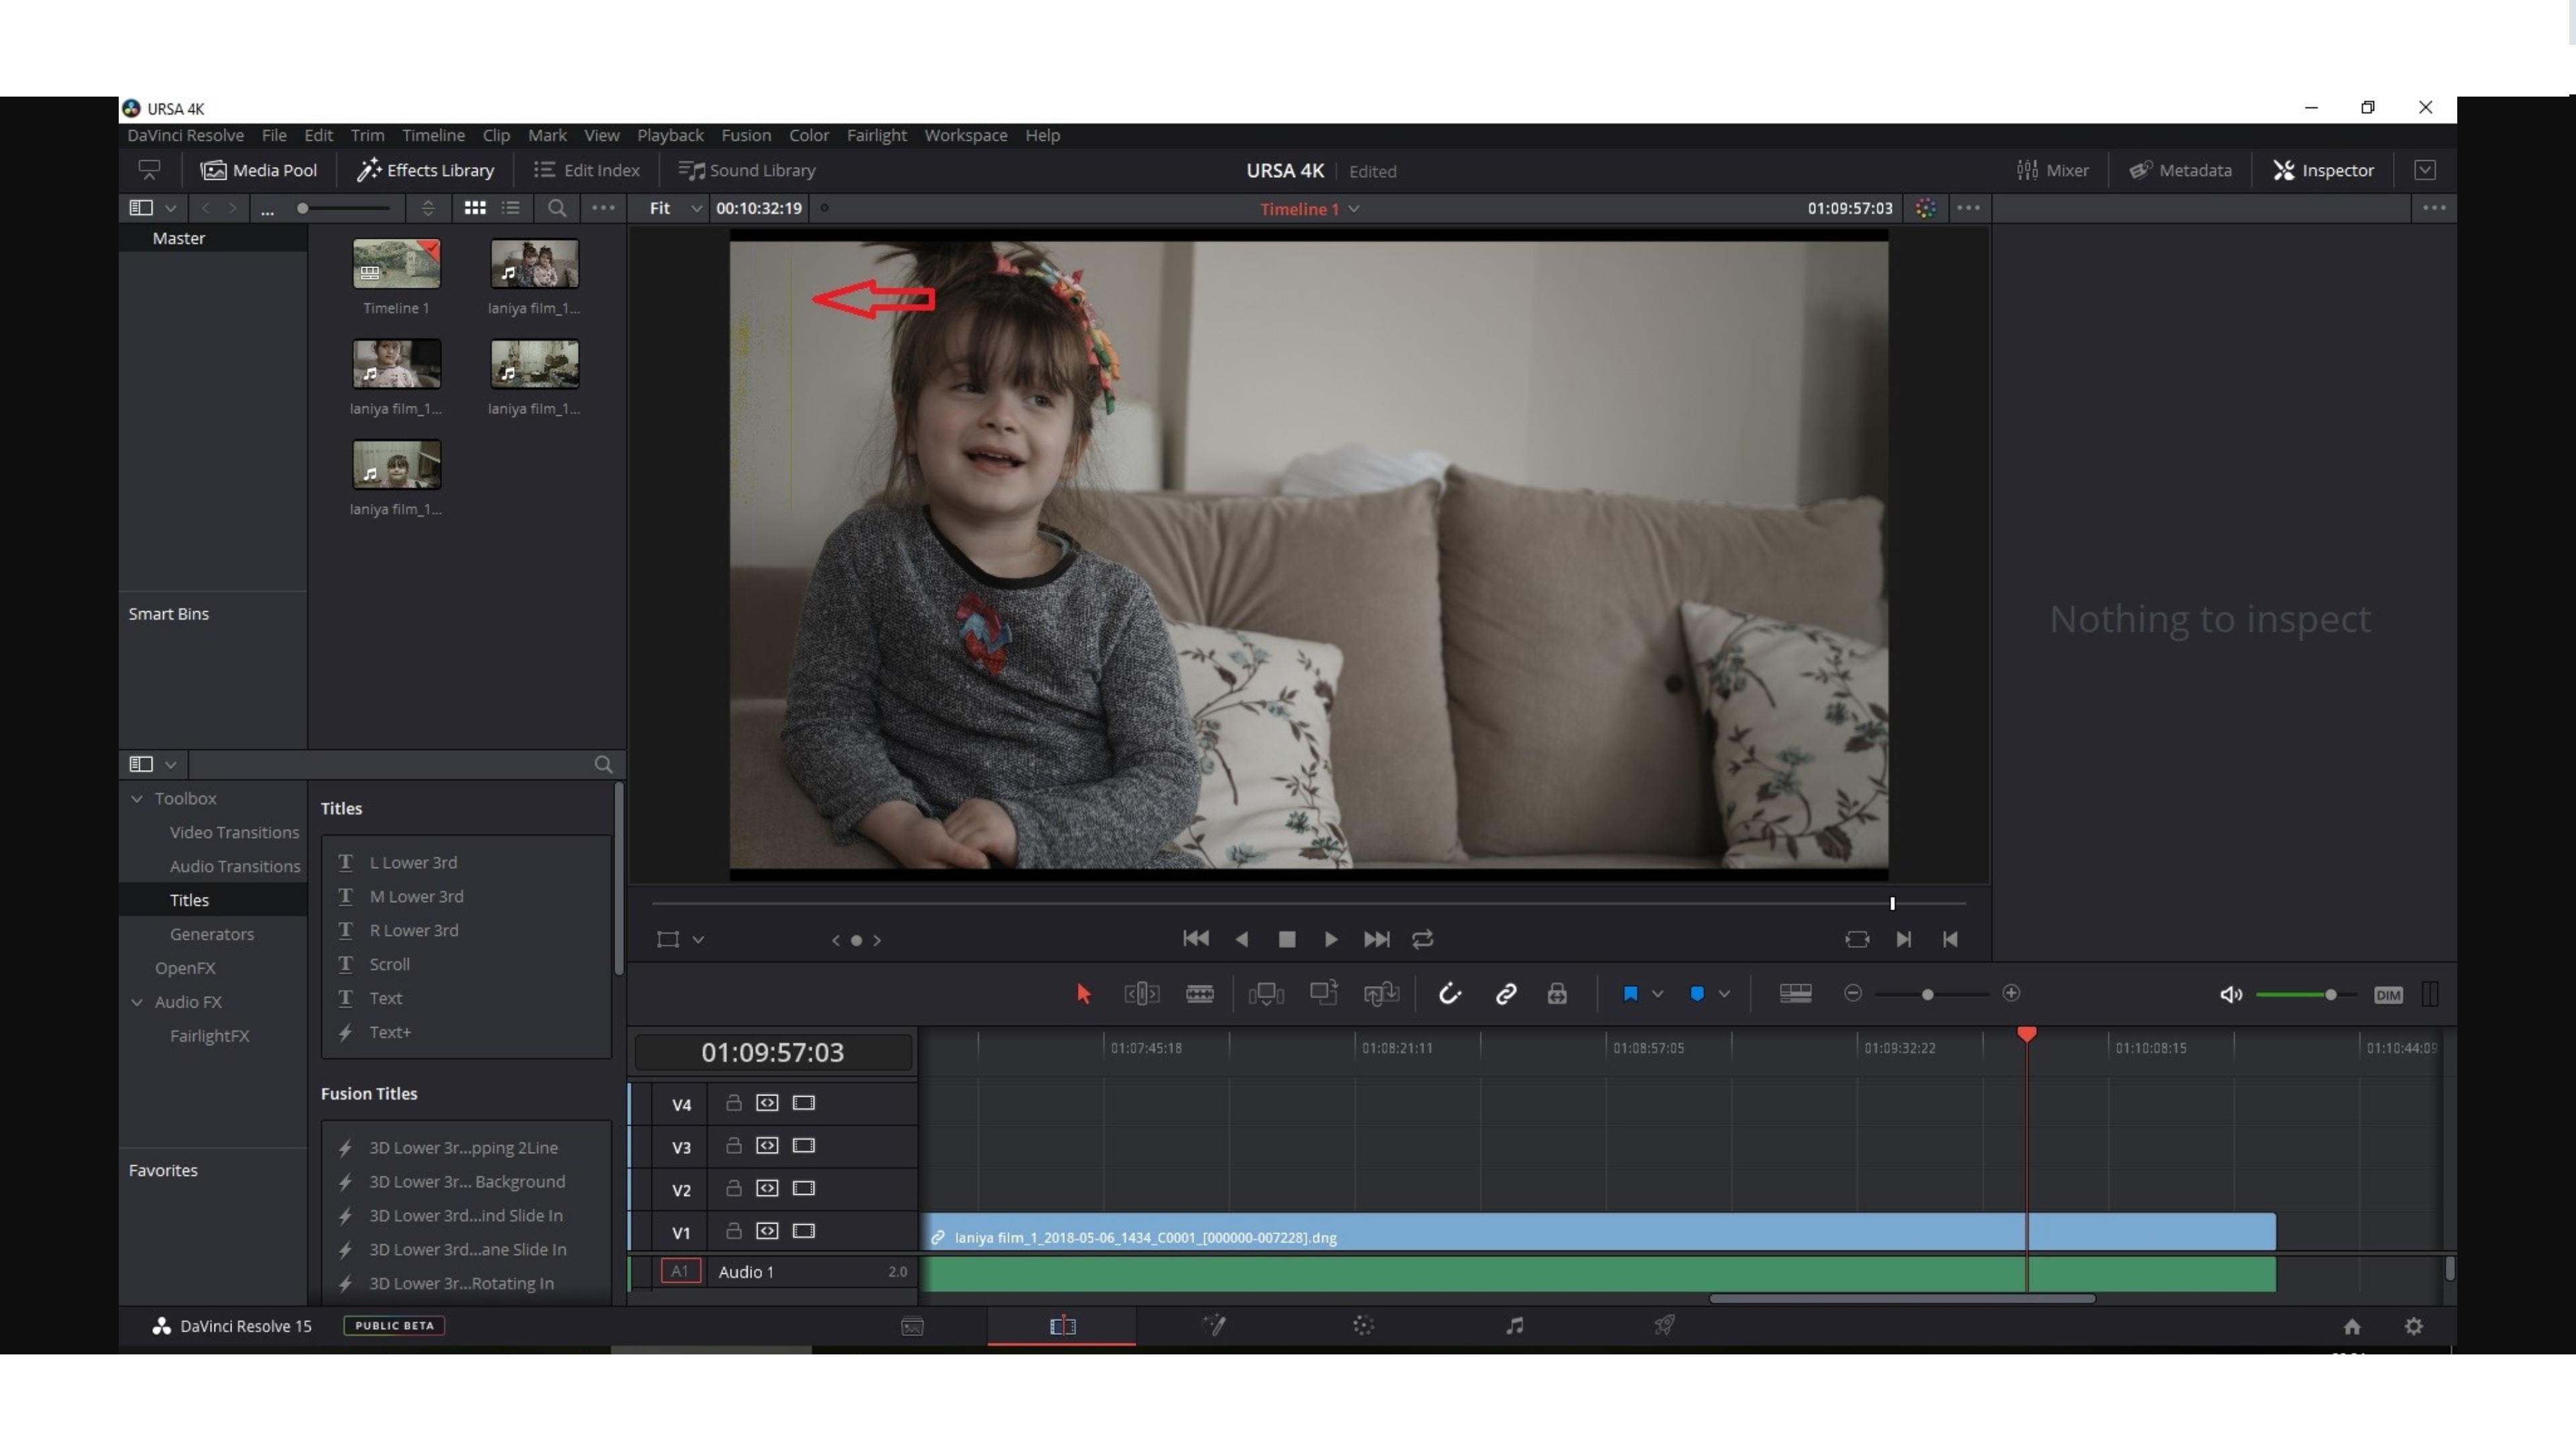Choose the Blade Edit Mode tool
This screenshot has height=1449, width=2576.
[1199, 994]
